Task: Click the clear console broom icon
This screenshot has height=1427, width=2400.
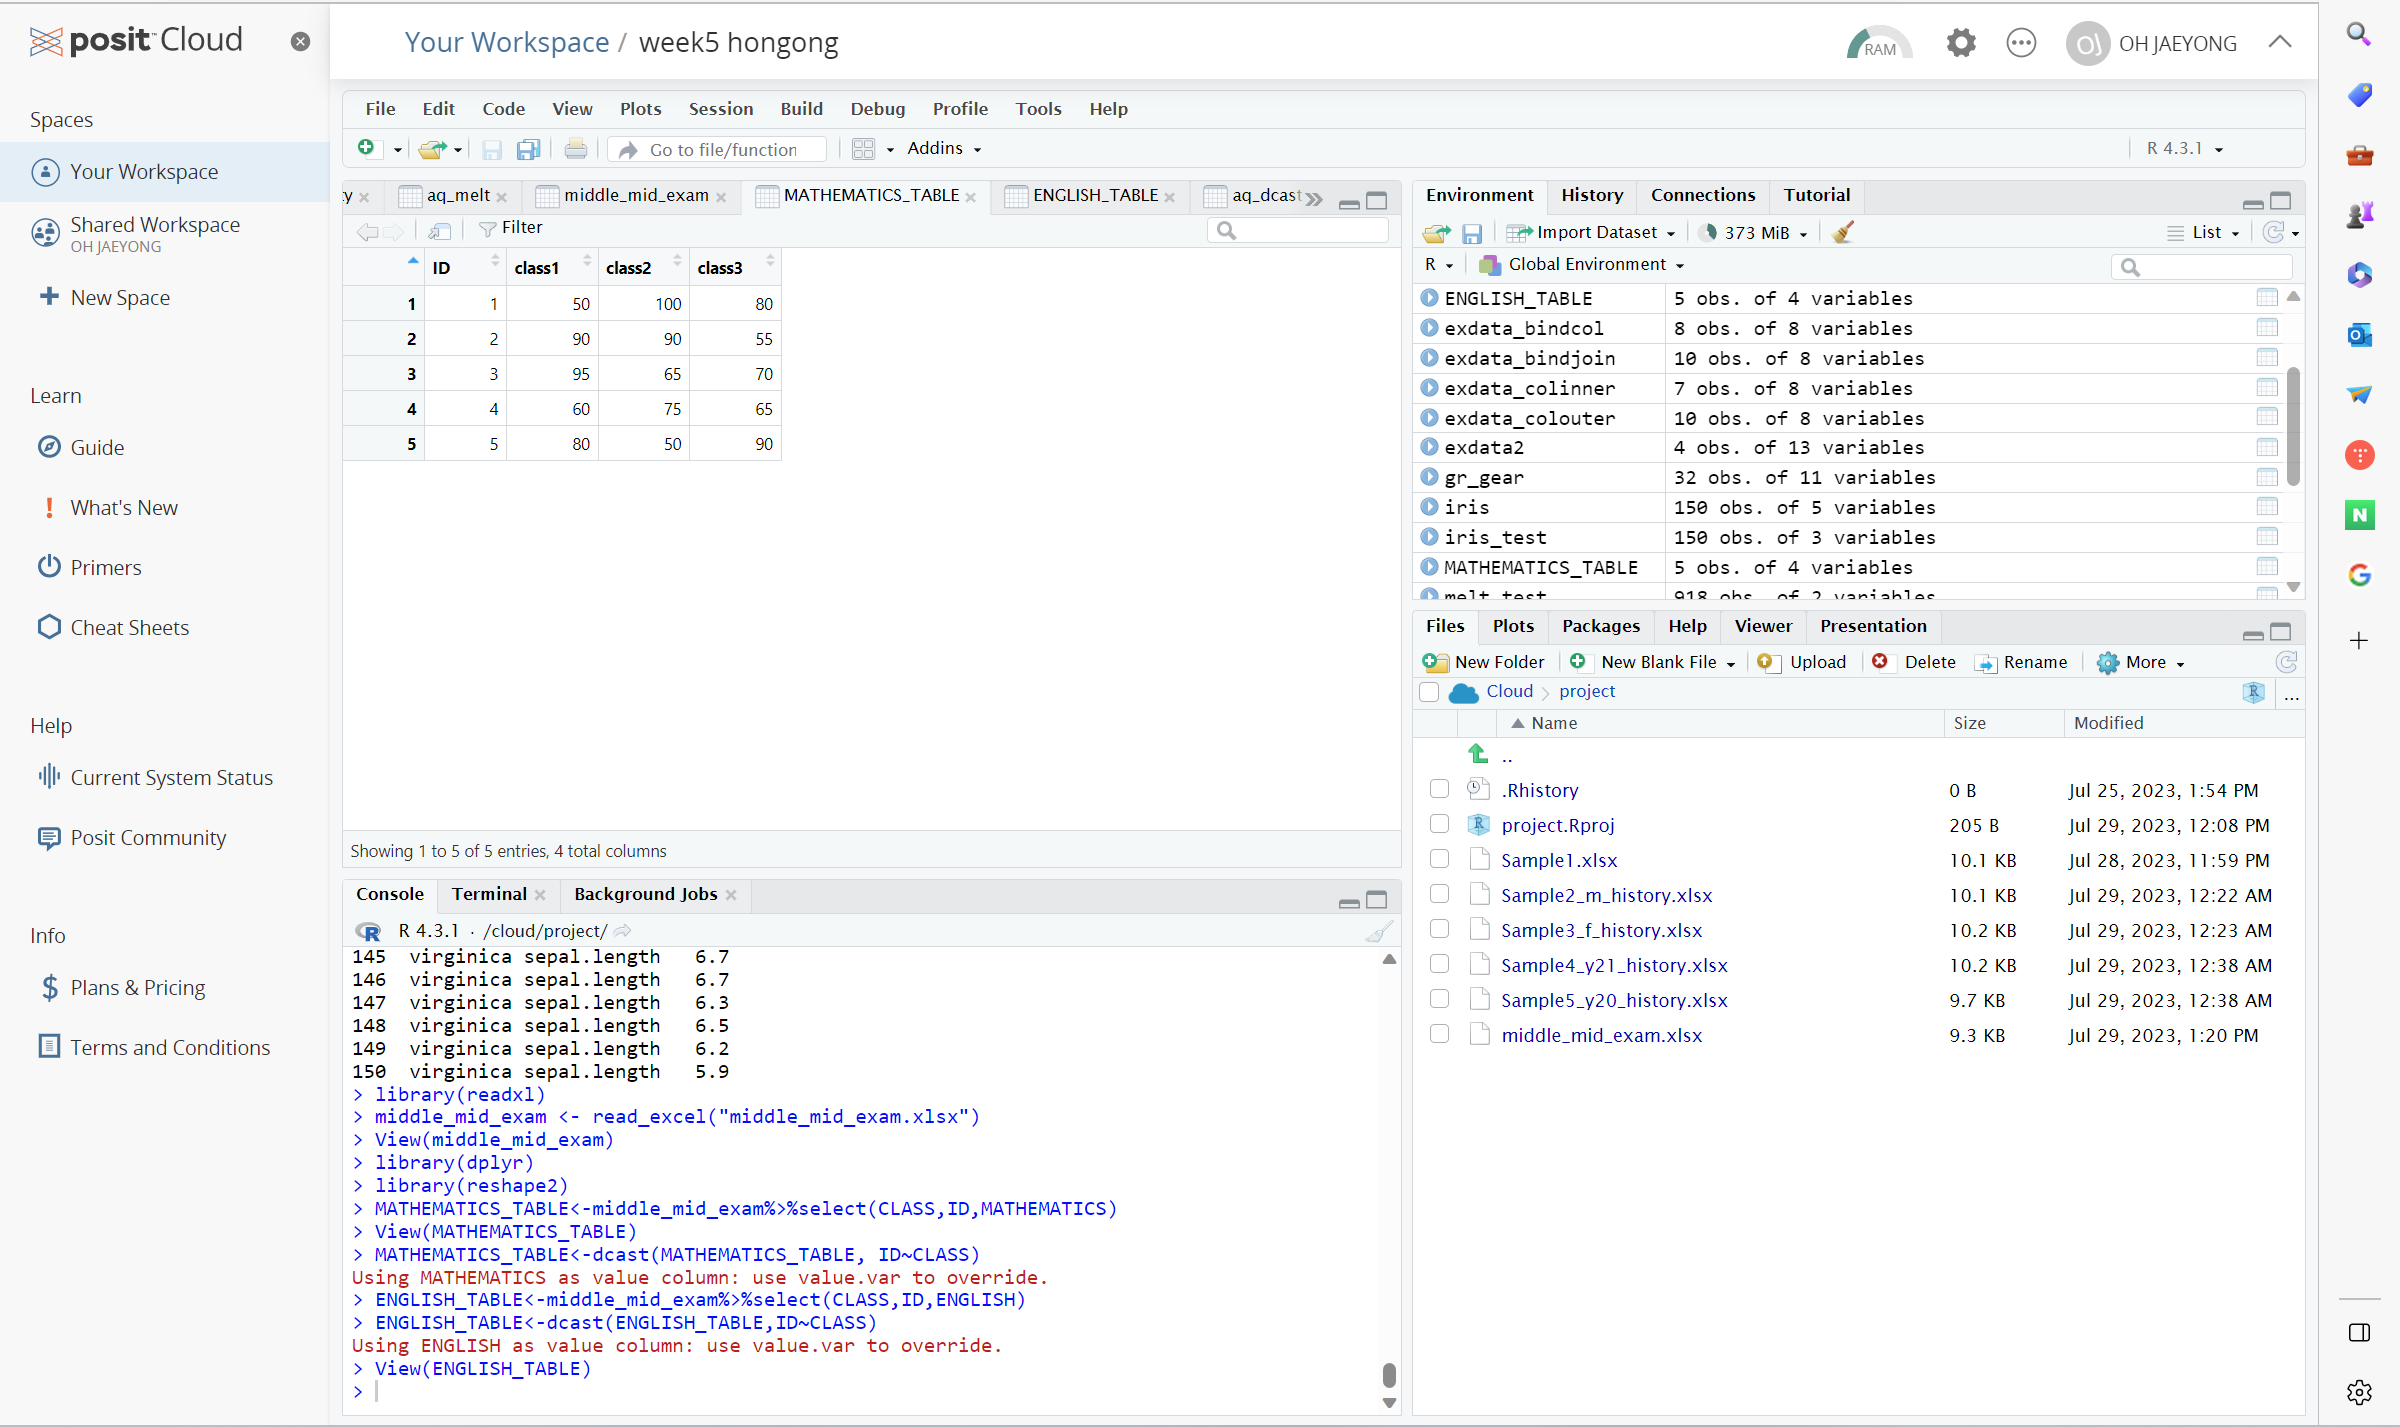Action: pyautogui.click(x=1379, y=932)
